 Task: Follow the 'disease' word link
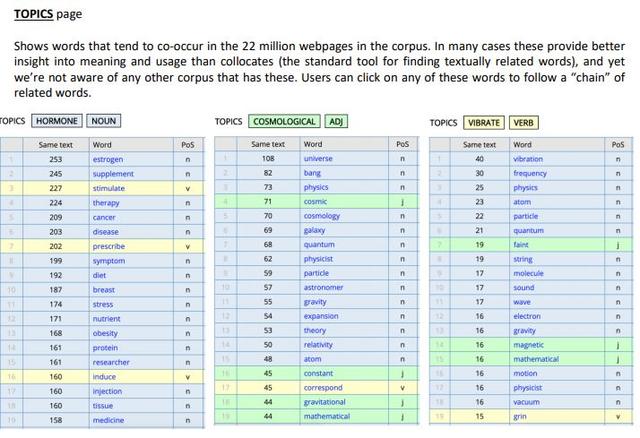(106, 232)
